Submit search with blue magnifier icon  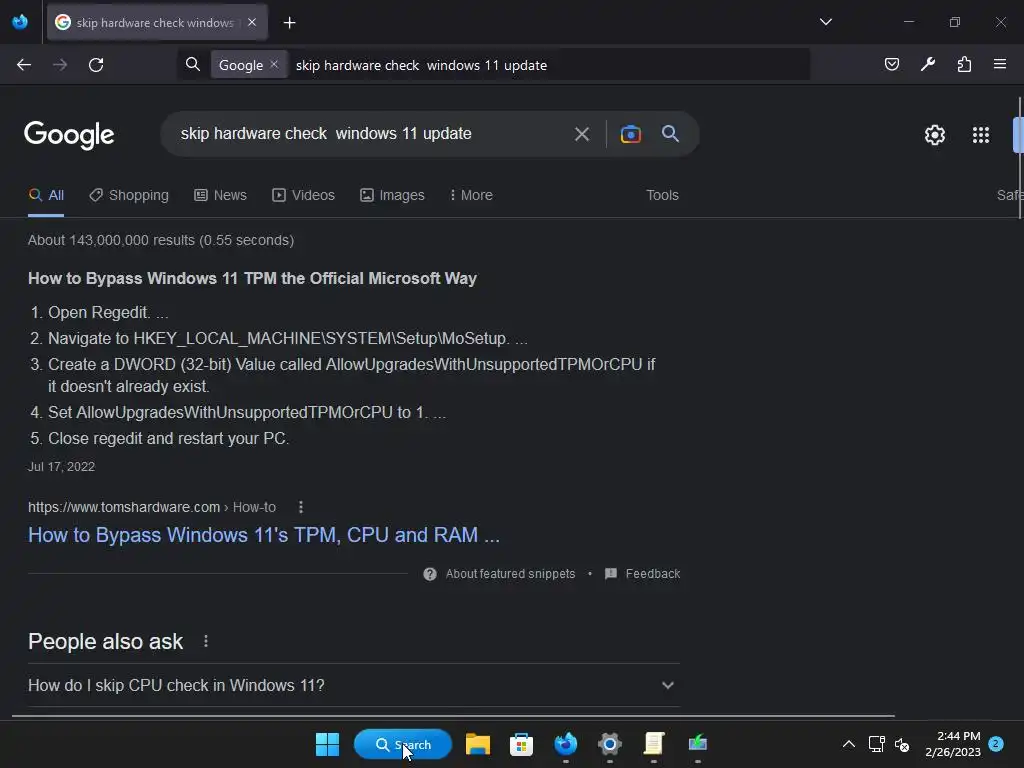670,134
